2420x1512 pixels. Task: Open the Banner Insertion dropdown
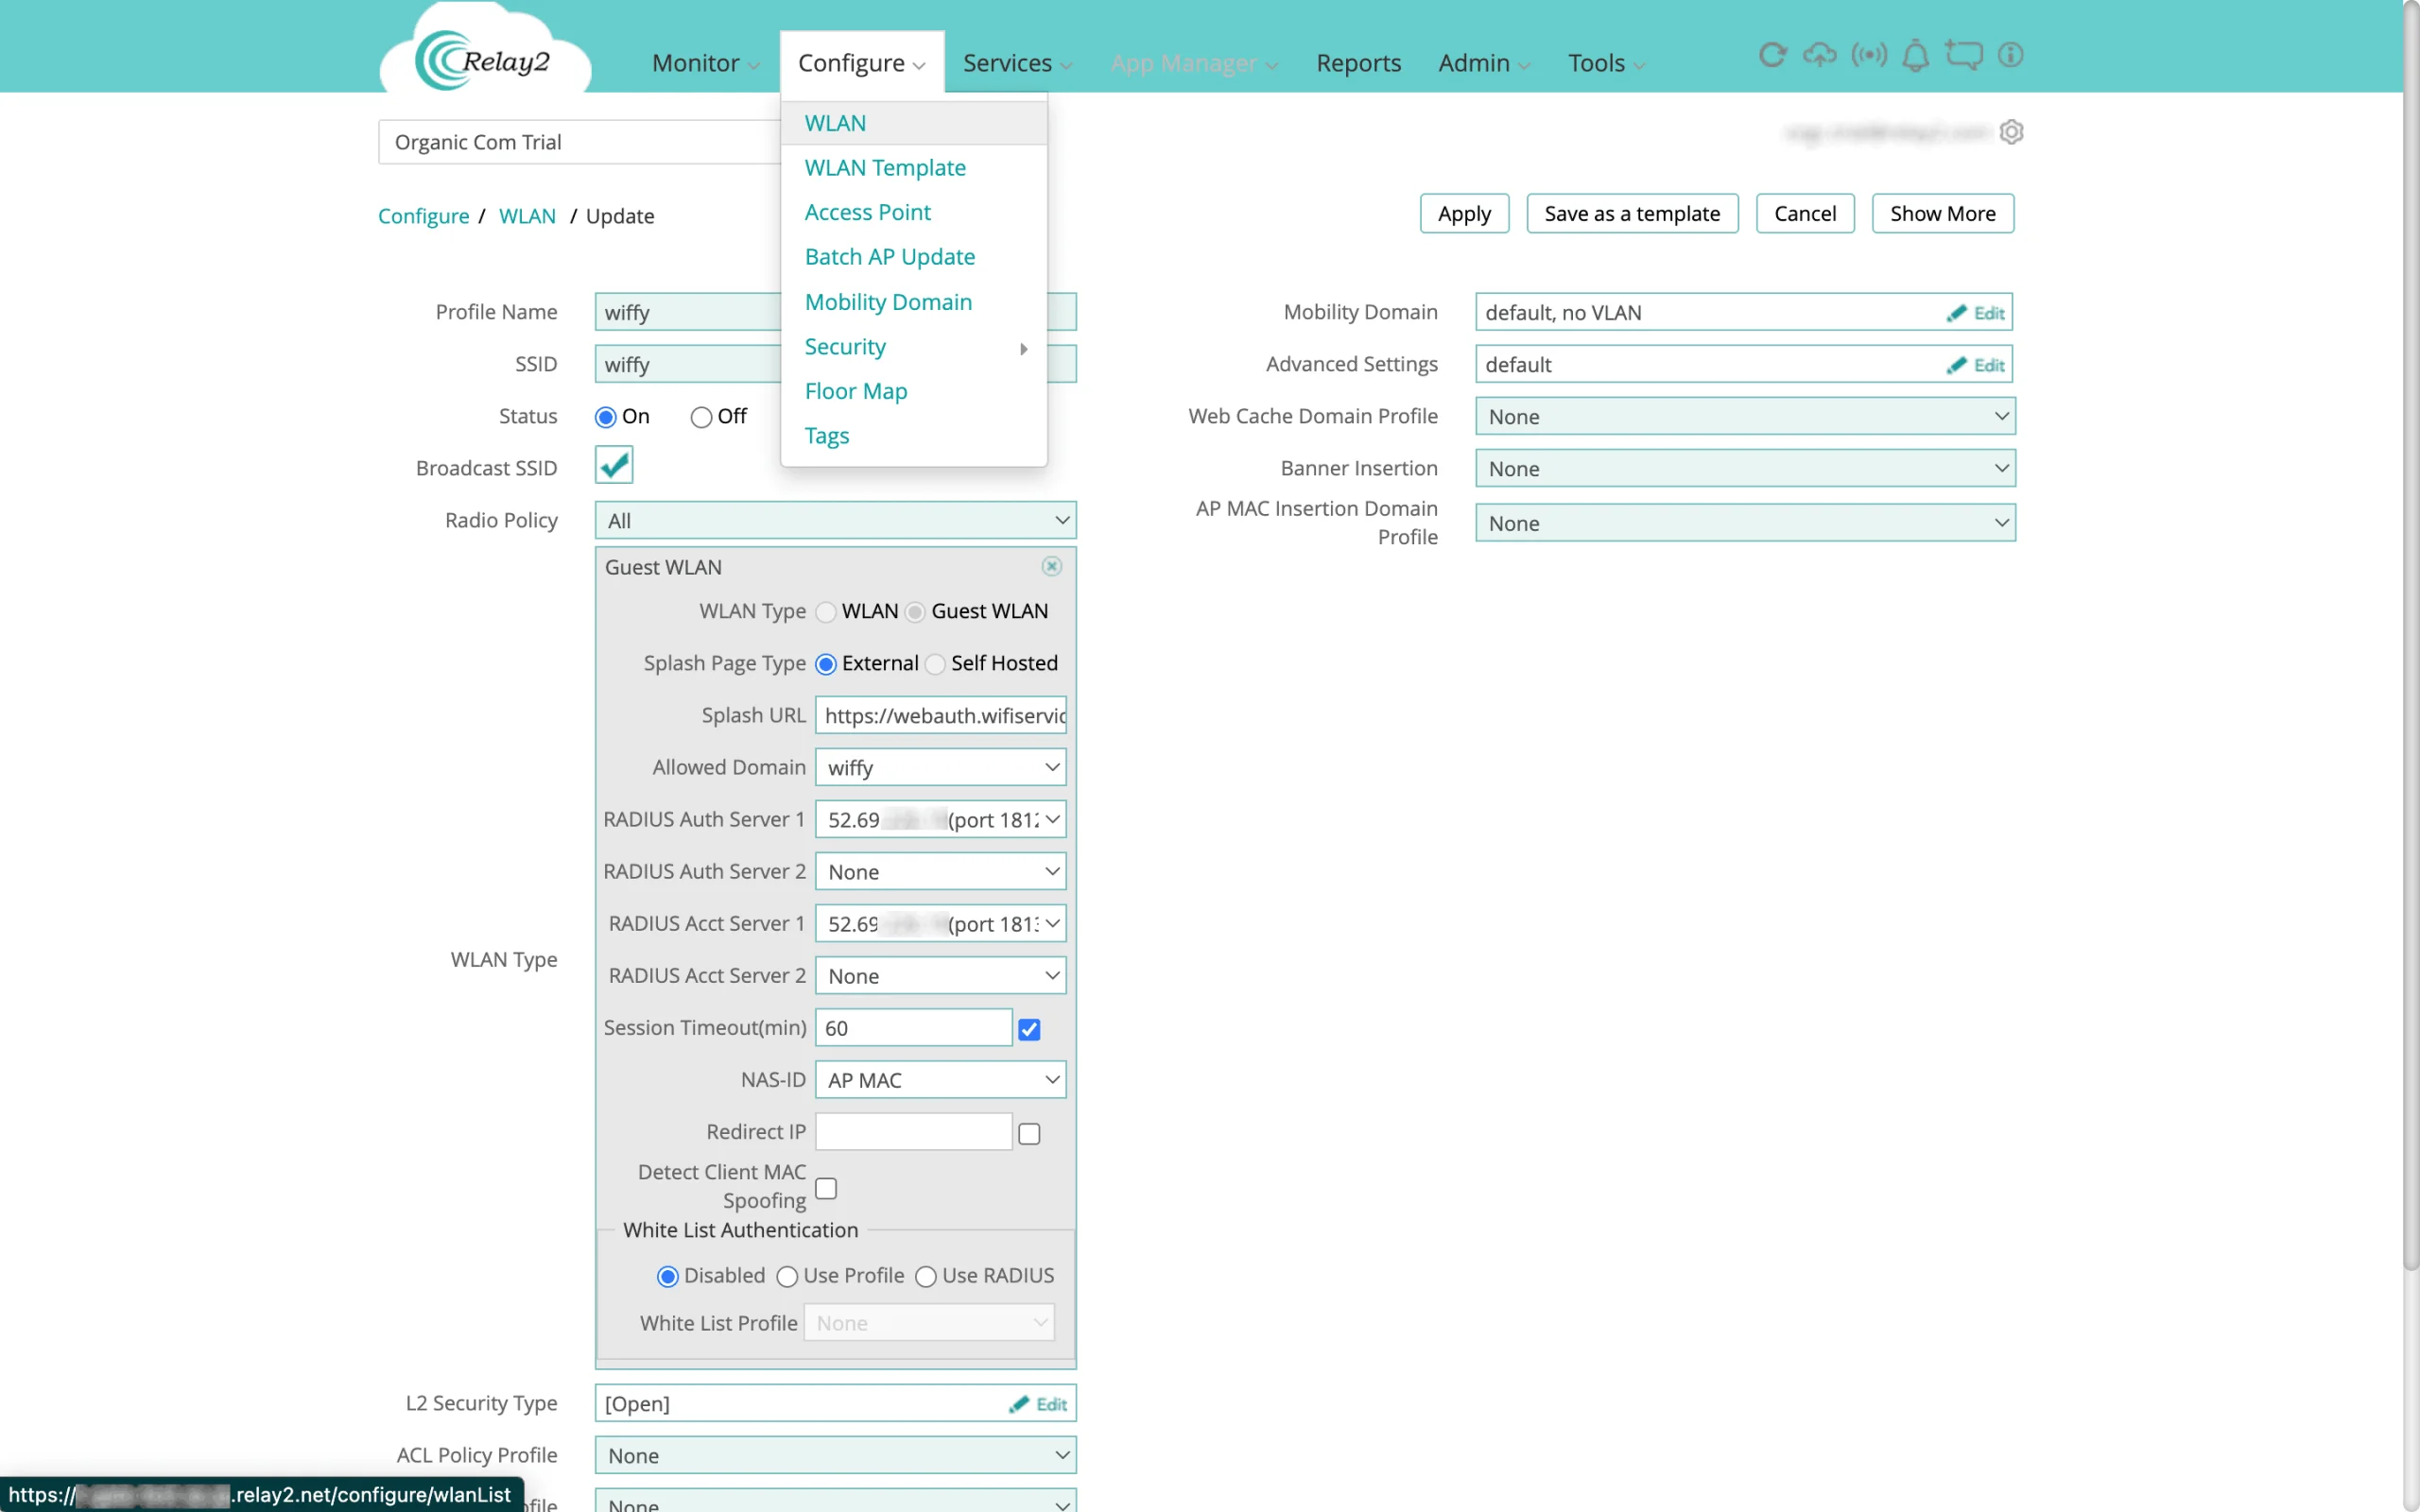tap(1745, 468)
